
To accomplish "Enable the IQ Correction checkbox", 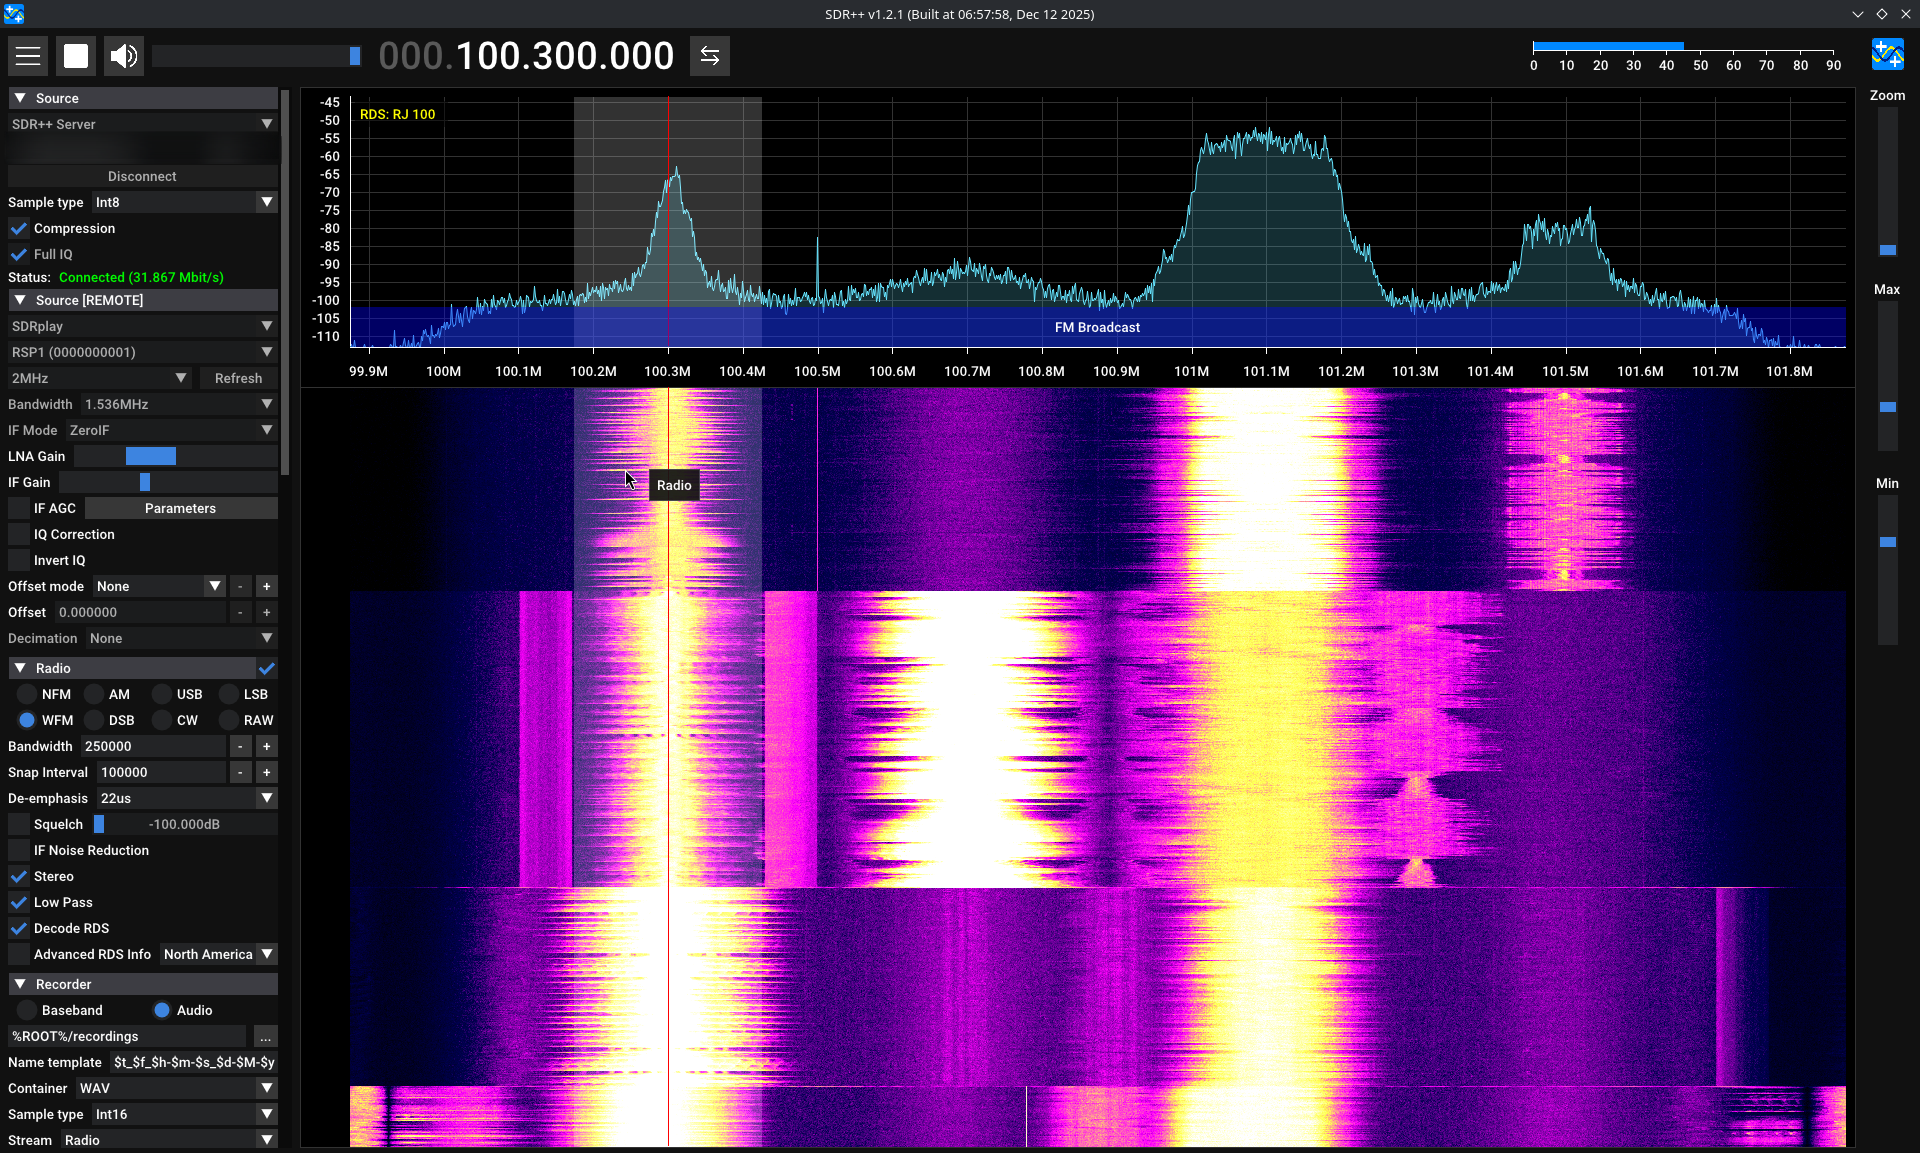I will point(19,534).
